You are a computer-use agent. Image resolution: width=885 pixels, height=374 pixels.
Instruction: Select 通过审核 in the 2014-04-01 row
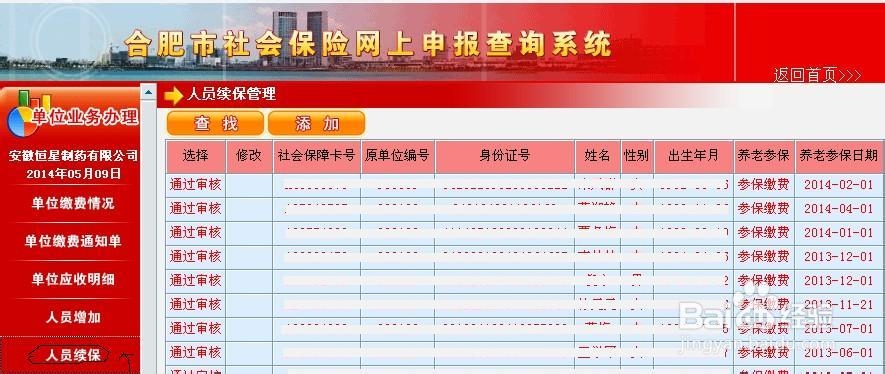[195, 209]
